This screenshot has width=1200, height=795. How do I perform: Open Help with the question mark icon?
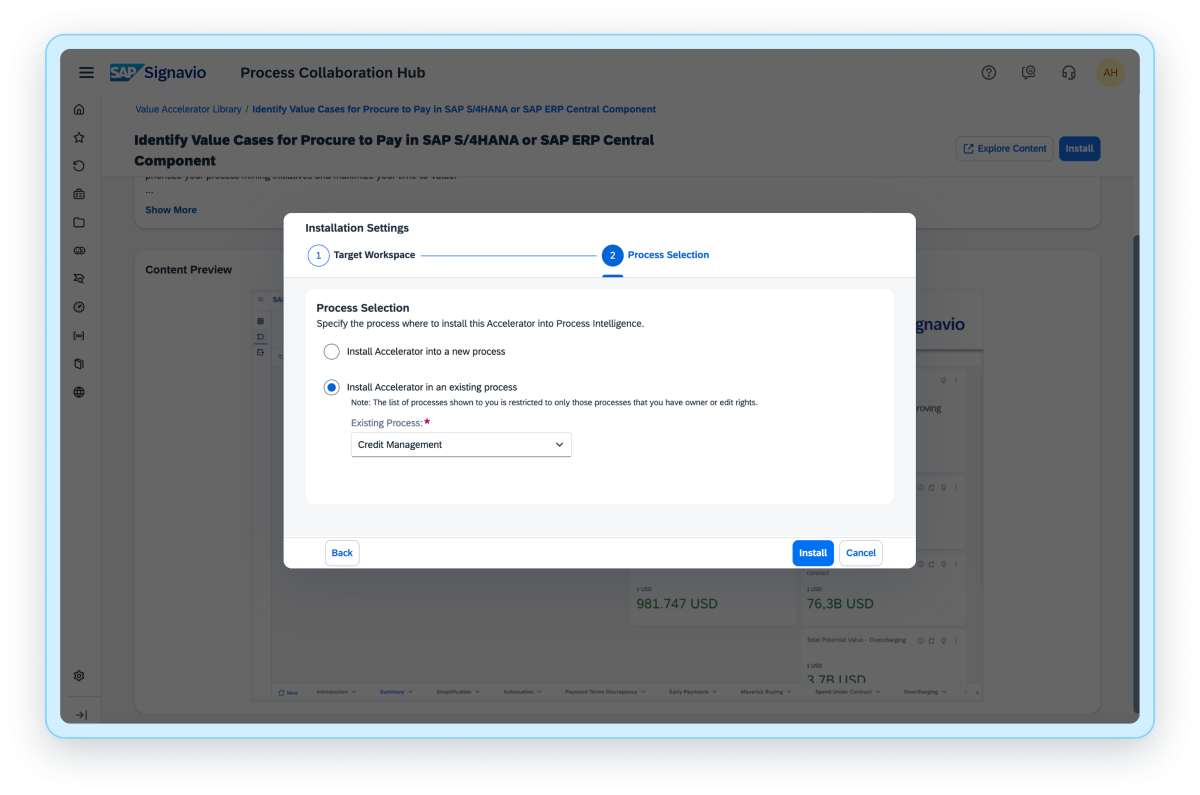[989, 72]
